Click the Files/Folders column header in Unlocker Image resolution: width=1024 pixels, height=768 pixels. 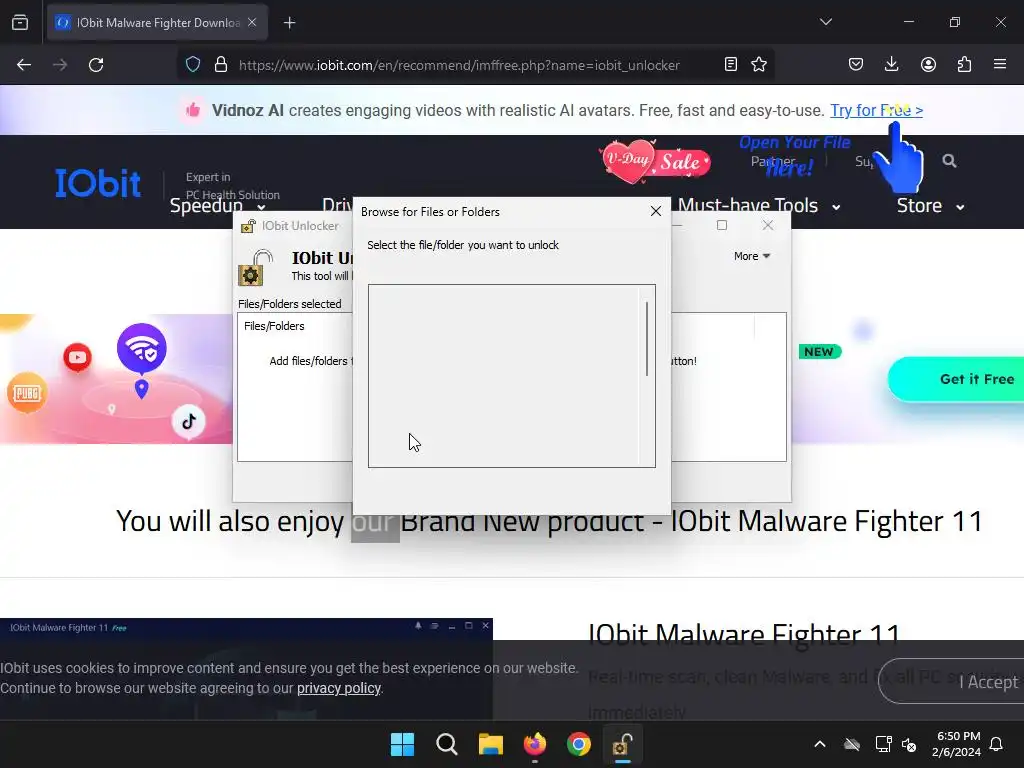coord(274,326)
